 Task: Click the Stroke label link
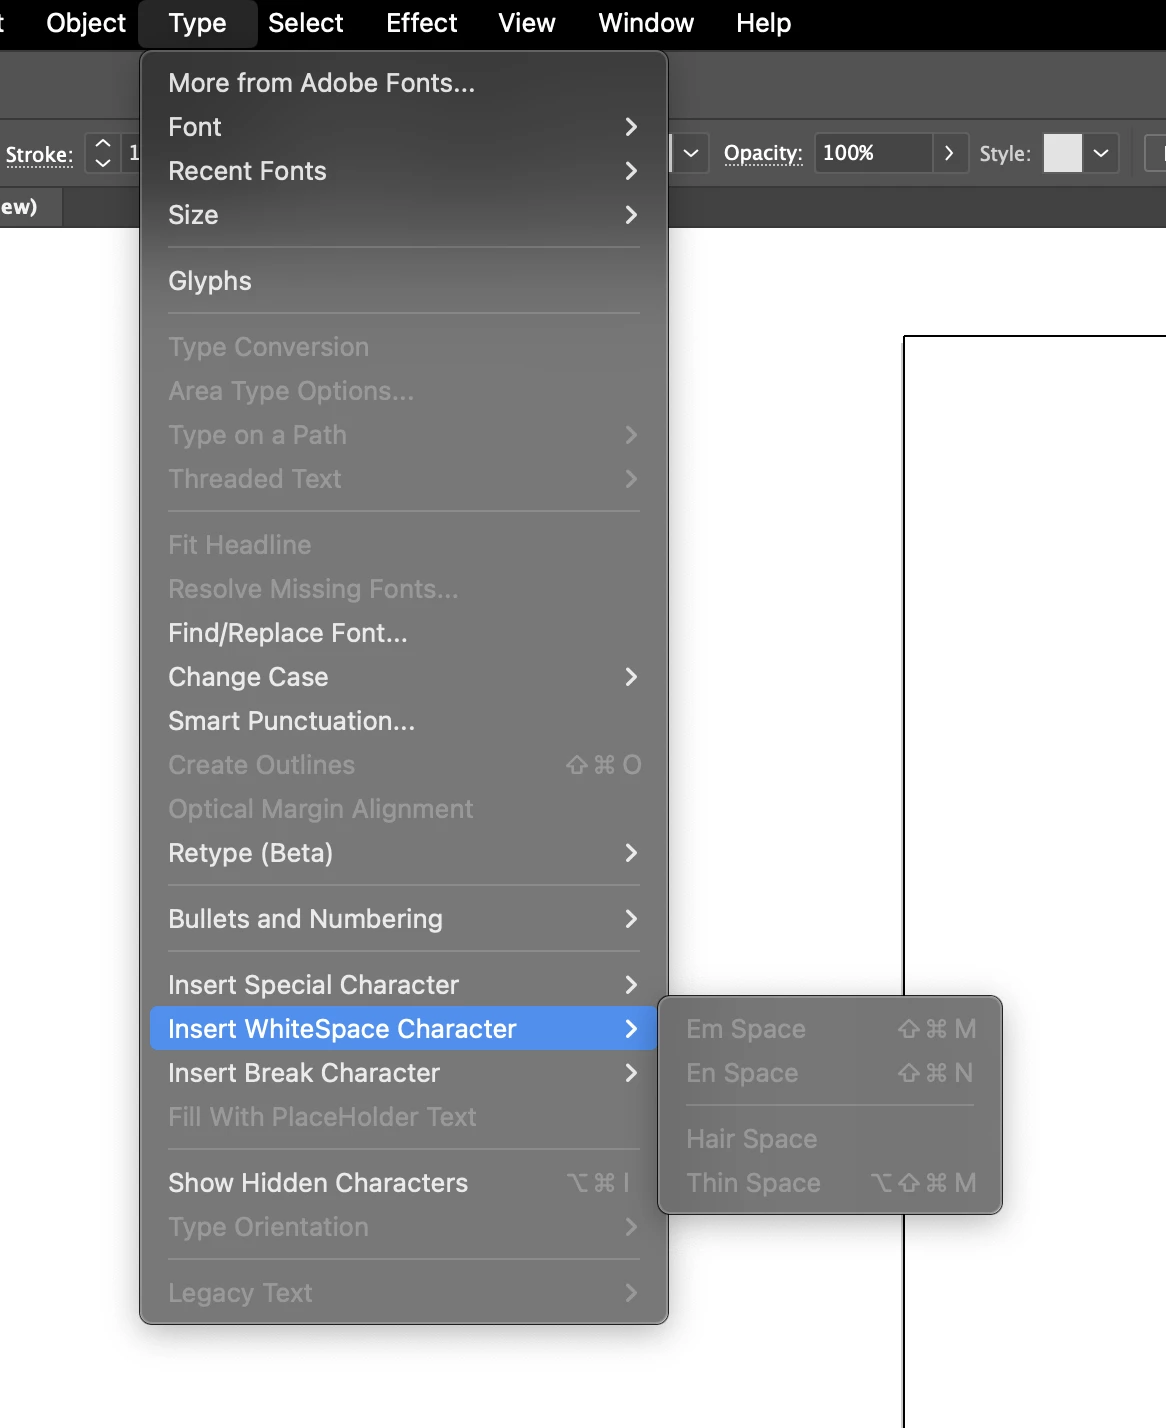[39, 154]
